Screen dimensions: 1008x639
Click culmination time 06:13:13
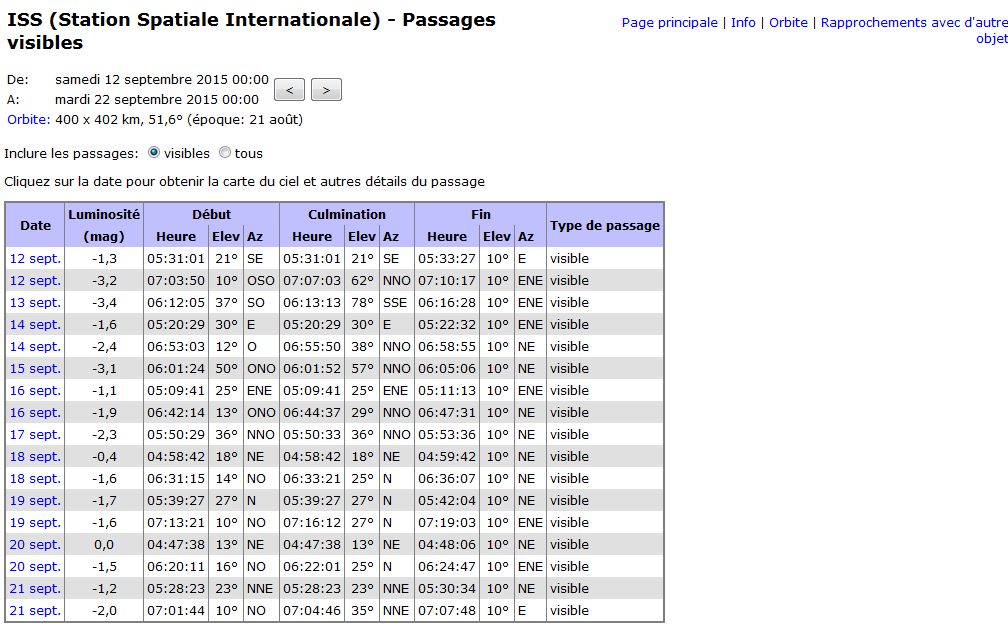pos(312,302)
